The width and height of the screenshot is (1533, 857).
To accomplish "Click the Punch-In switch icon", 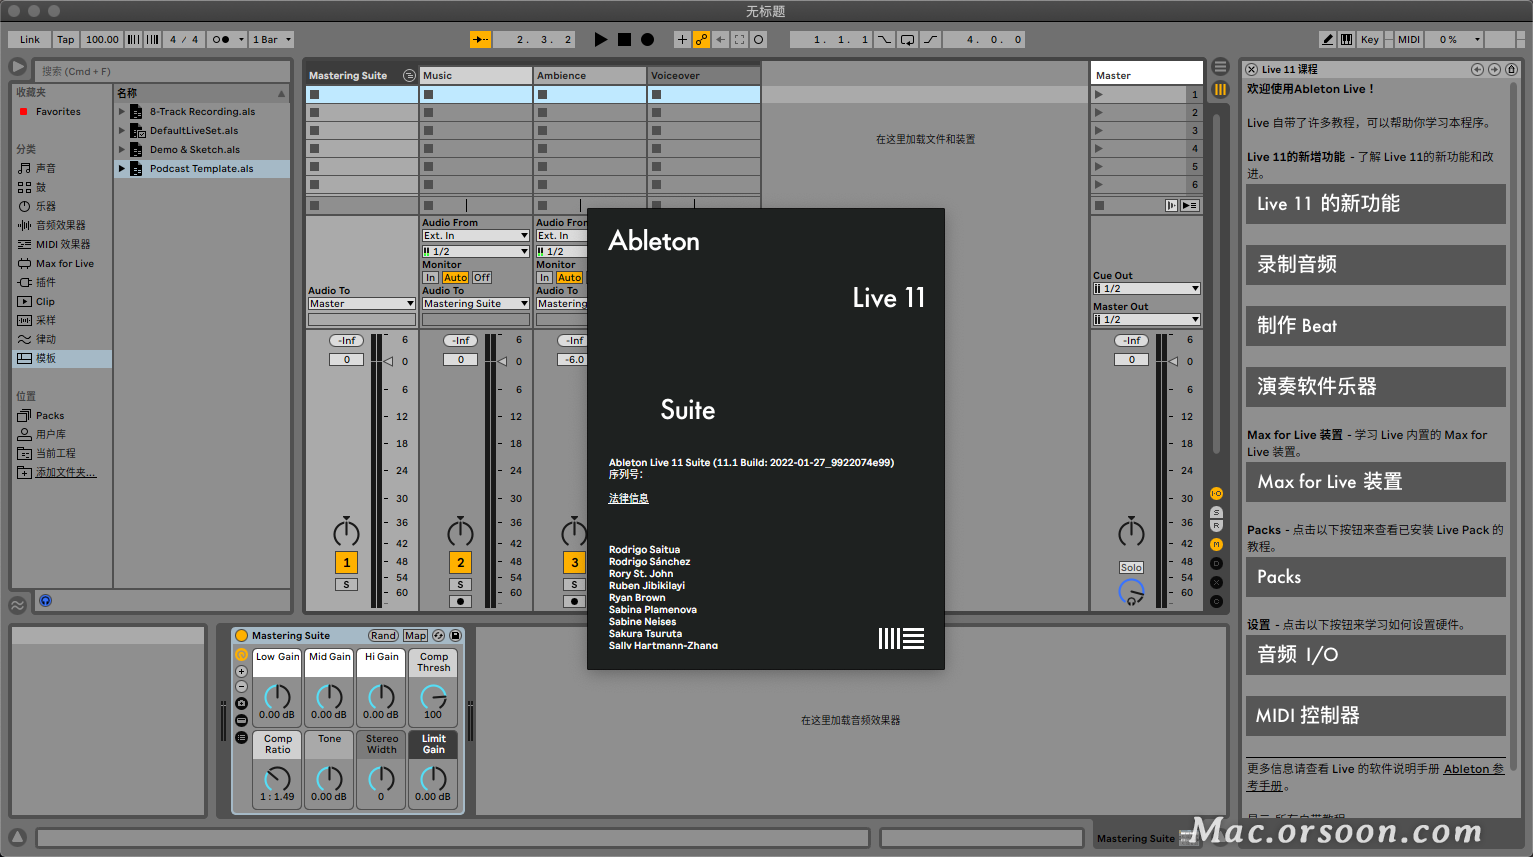I will click(885, 39).
